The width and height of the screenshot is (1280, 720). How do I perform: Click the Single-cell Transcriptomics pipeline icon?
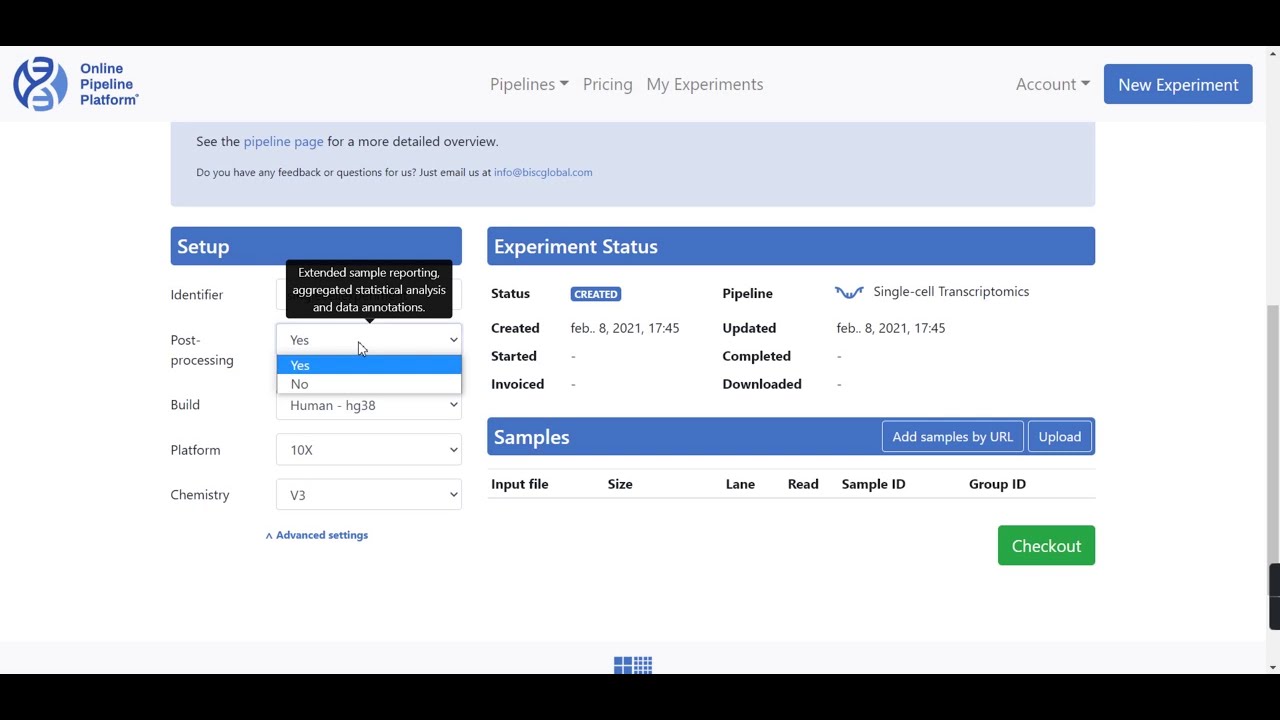[849, 292]
